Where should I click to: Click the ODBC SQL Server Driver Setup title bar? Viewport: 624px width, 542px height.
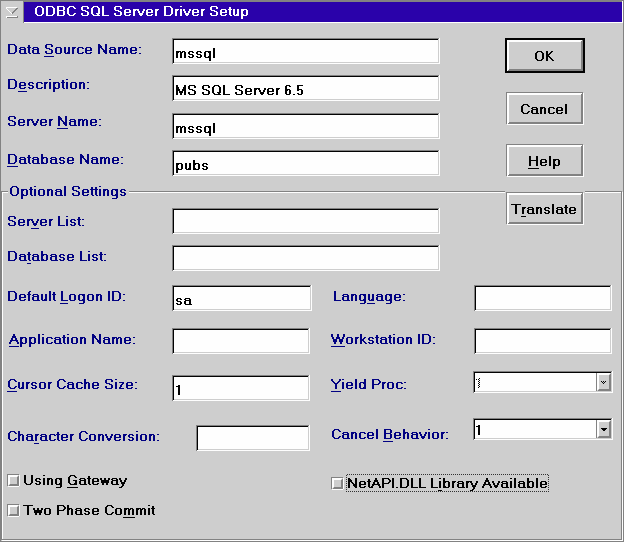pyautogui.click(x=323, y=12)
